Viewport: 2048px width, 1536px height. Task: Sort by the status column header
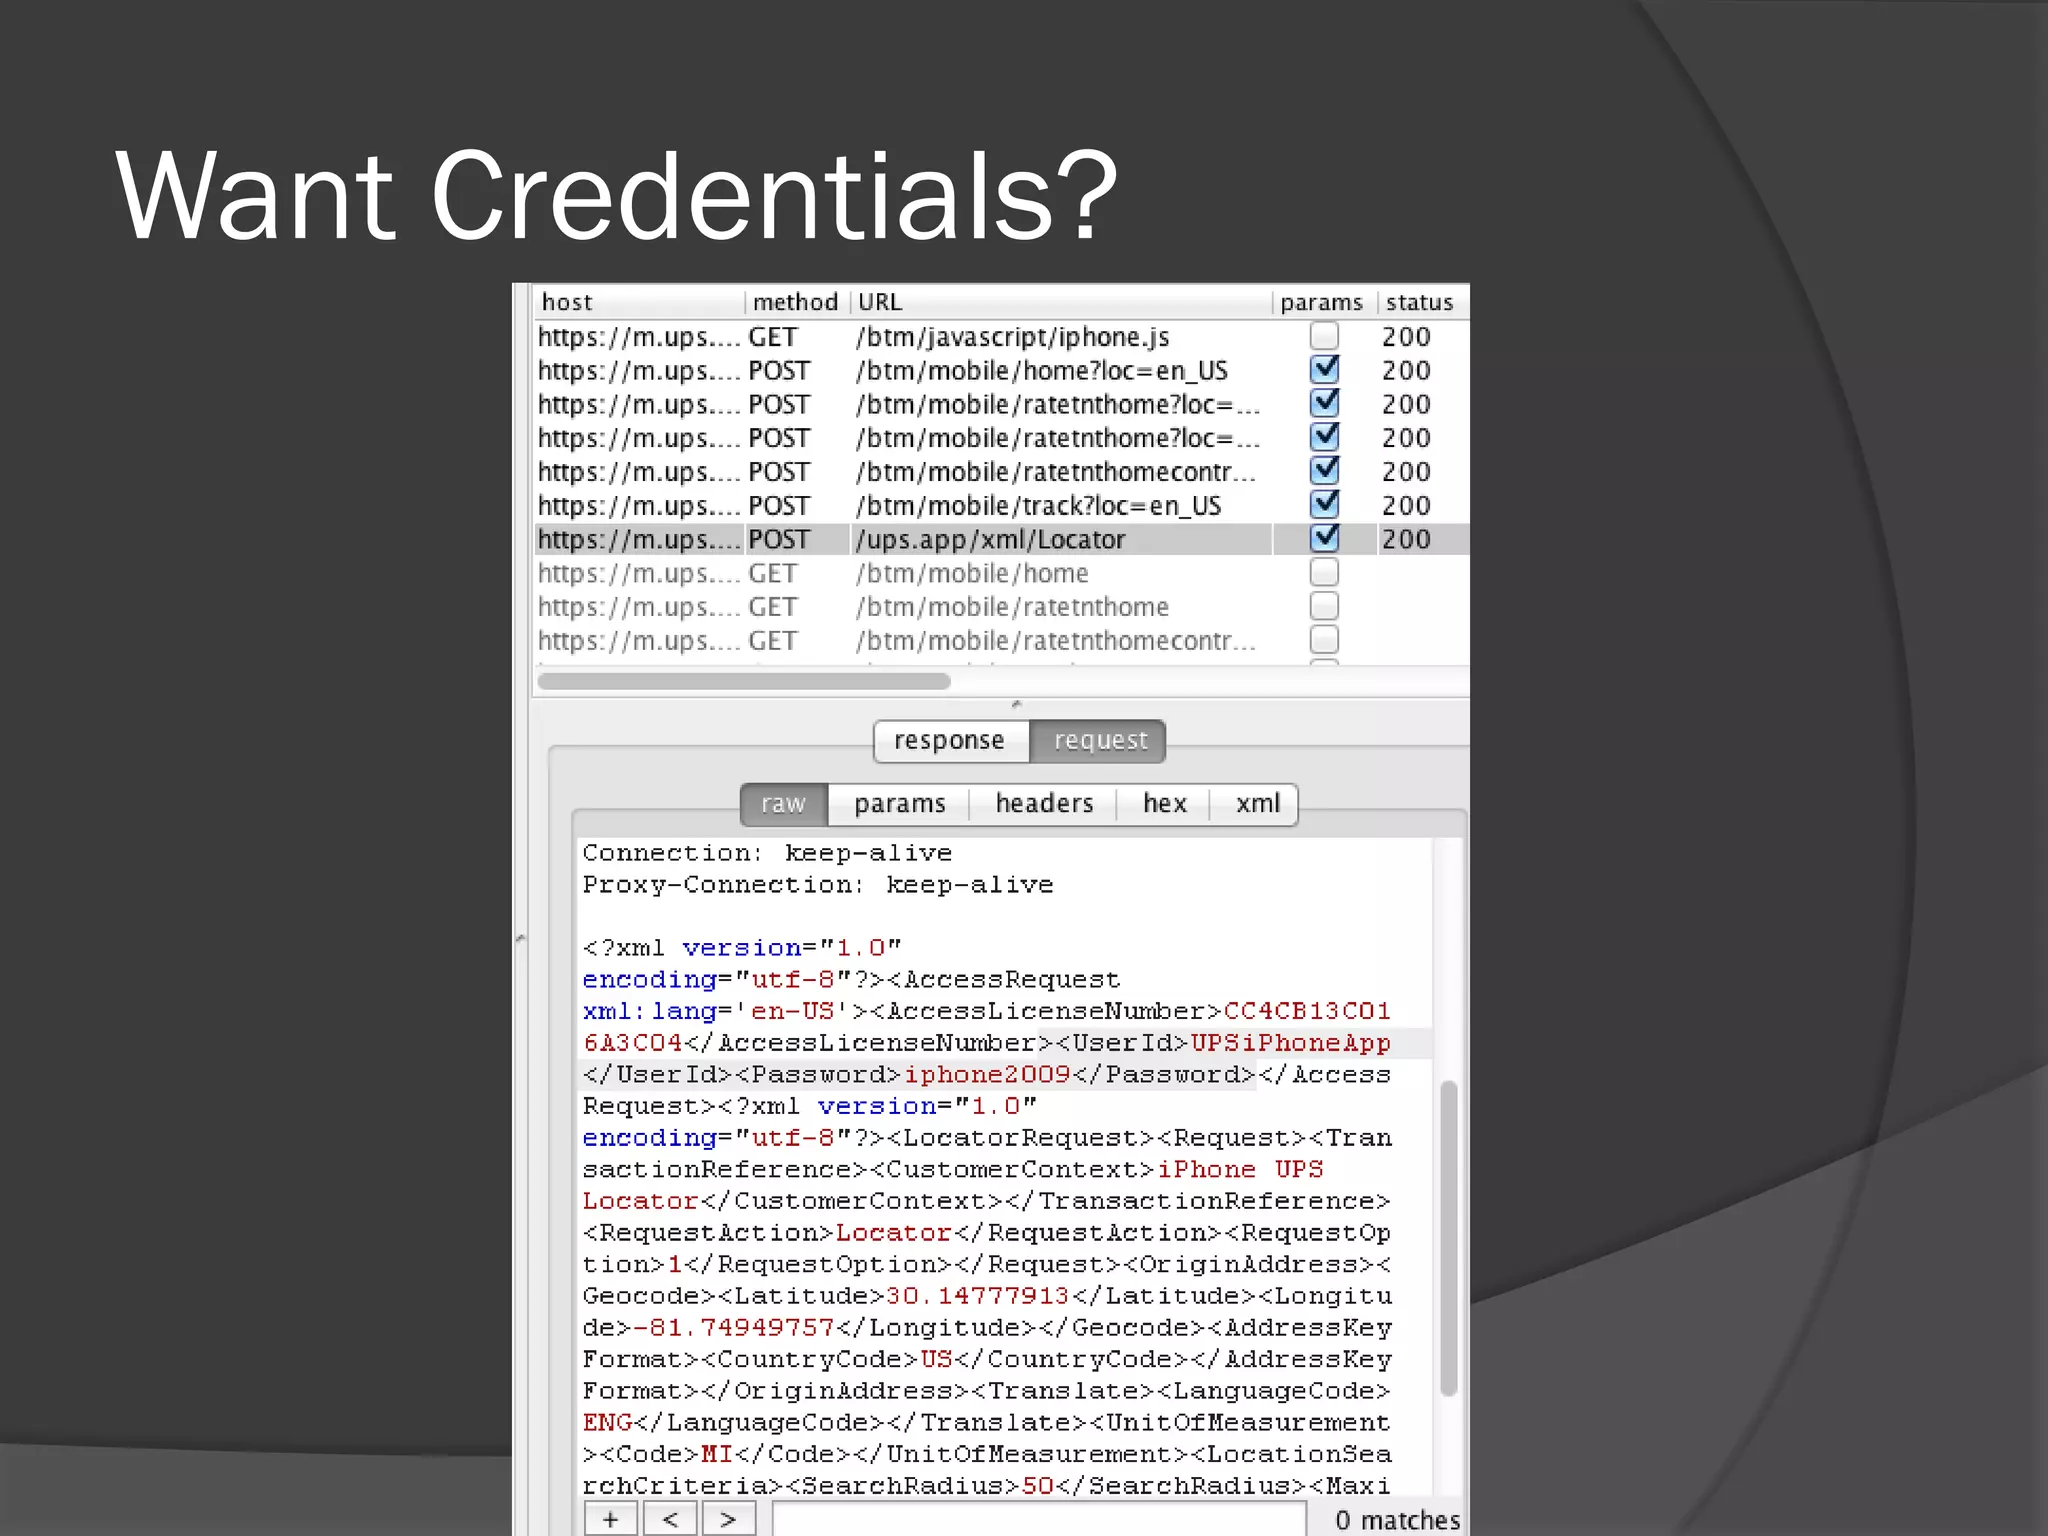[x=1423, y=302]
